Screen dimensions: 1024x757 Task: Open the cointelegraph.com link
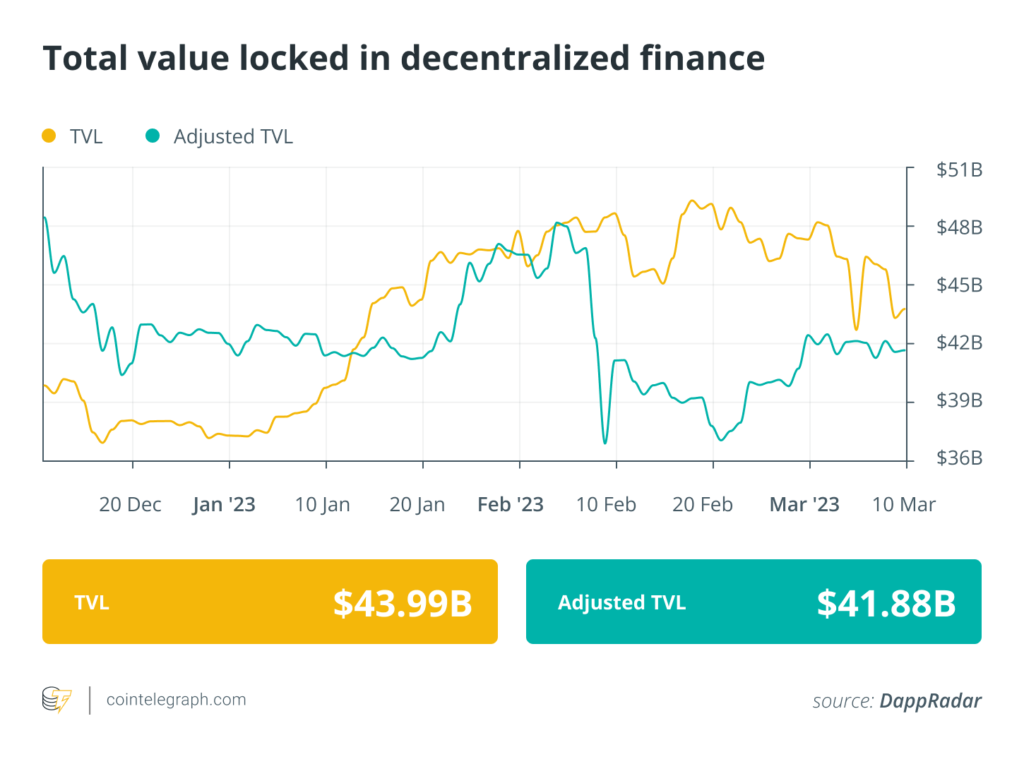(176, 700)
